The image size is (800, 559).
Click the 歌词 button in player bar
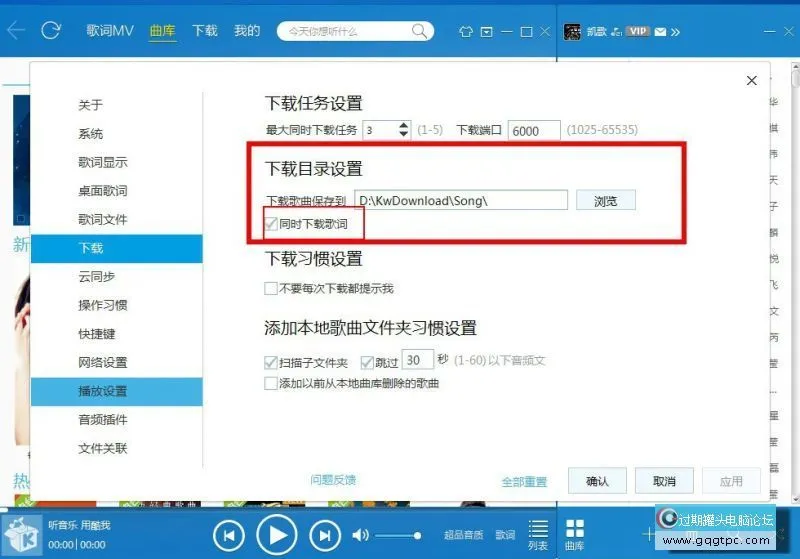click(x=505, y=535)
